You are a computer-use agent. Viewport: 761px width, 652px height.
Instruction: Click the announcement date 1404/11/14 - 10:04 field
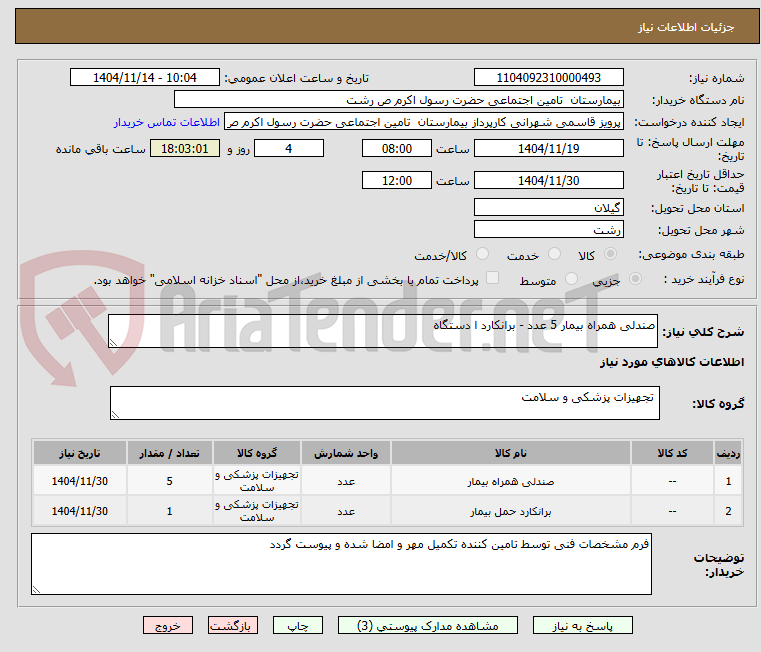[x=145, y=77]
